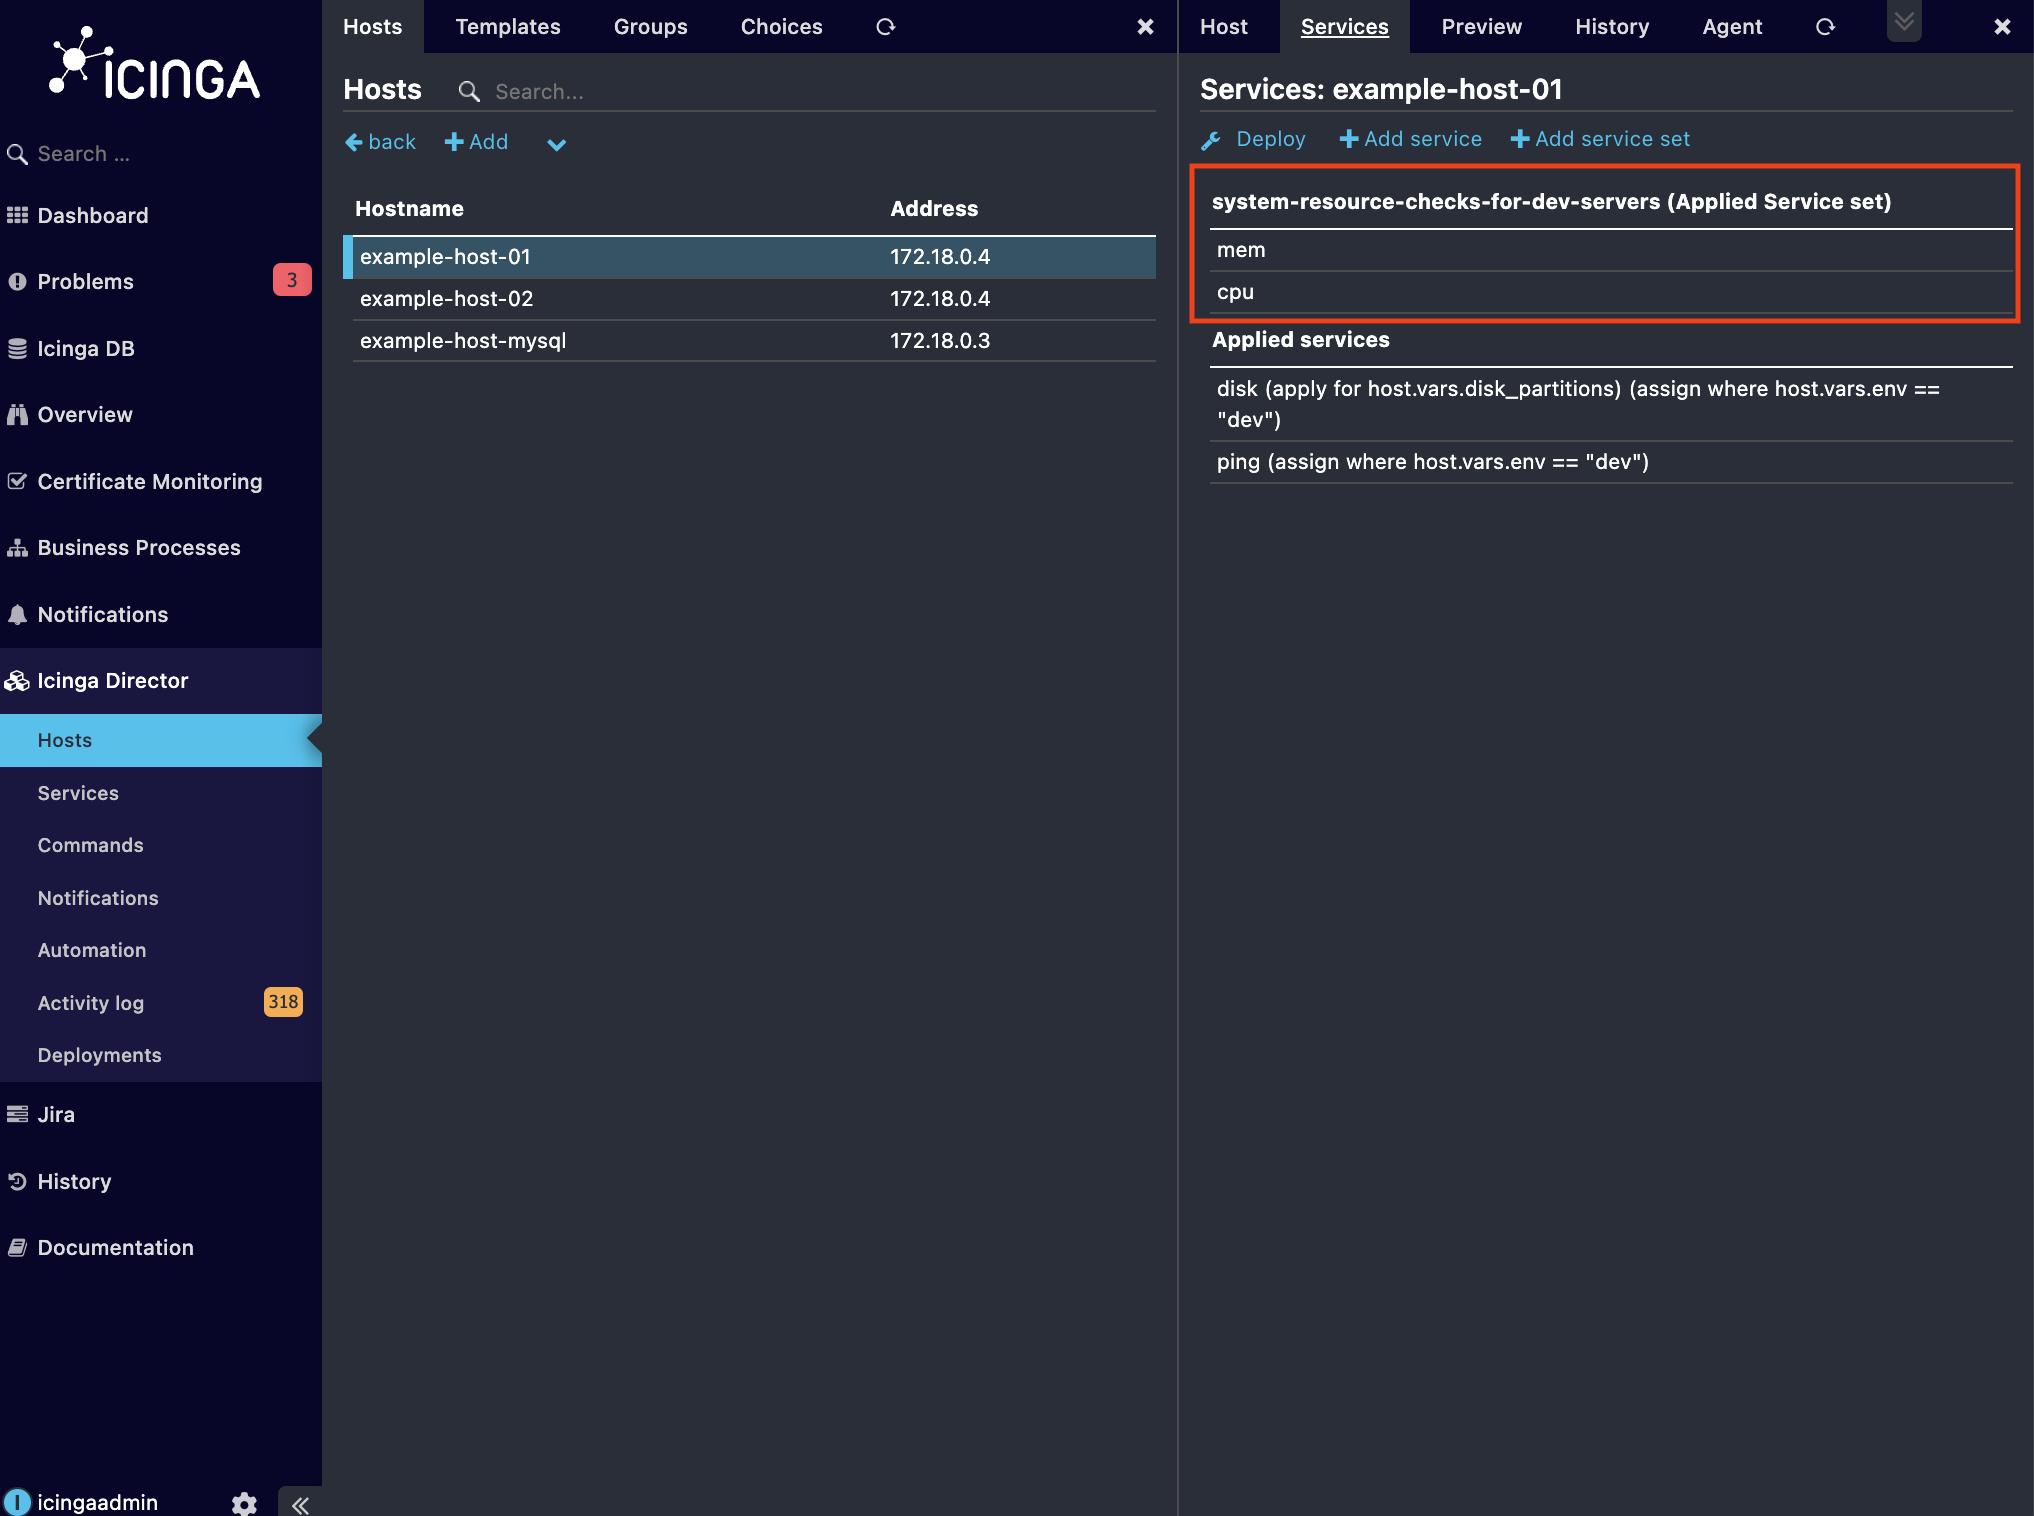
Task: Open the ping applied service
Action: pos(1611,462)
